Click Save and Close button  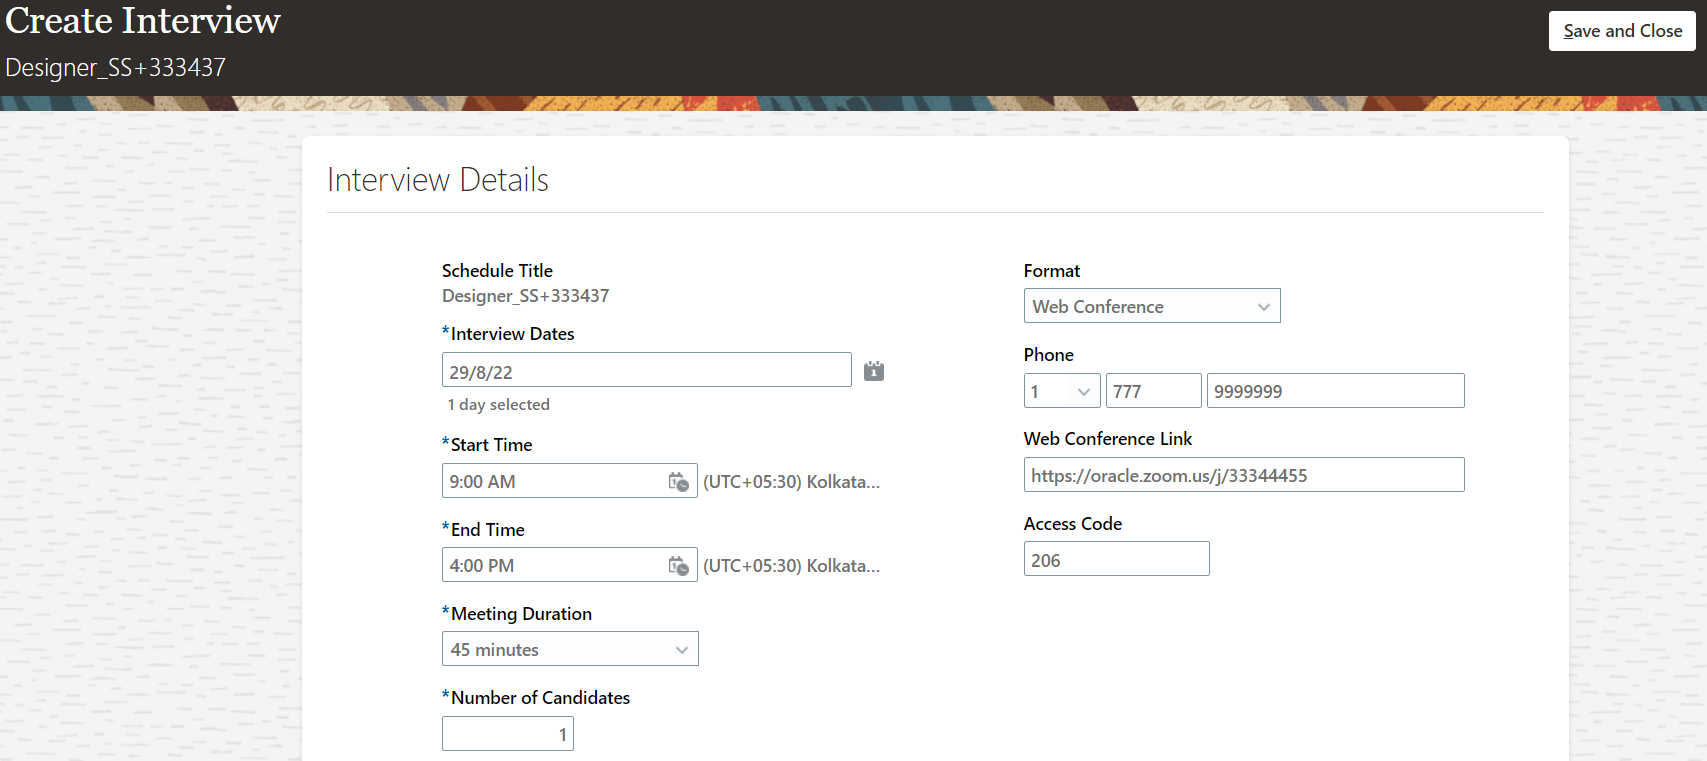click(x=1622, y=31)
